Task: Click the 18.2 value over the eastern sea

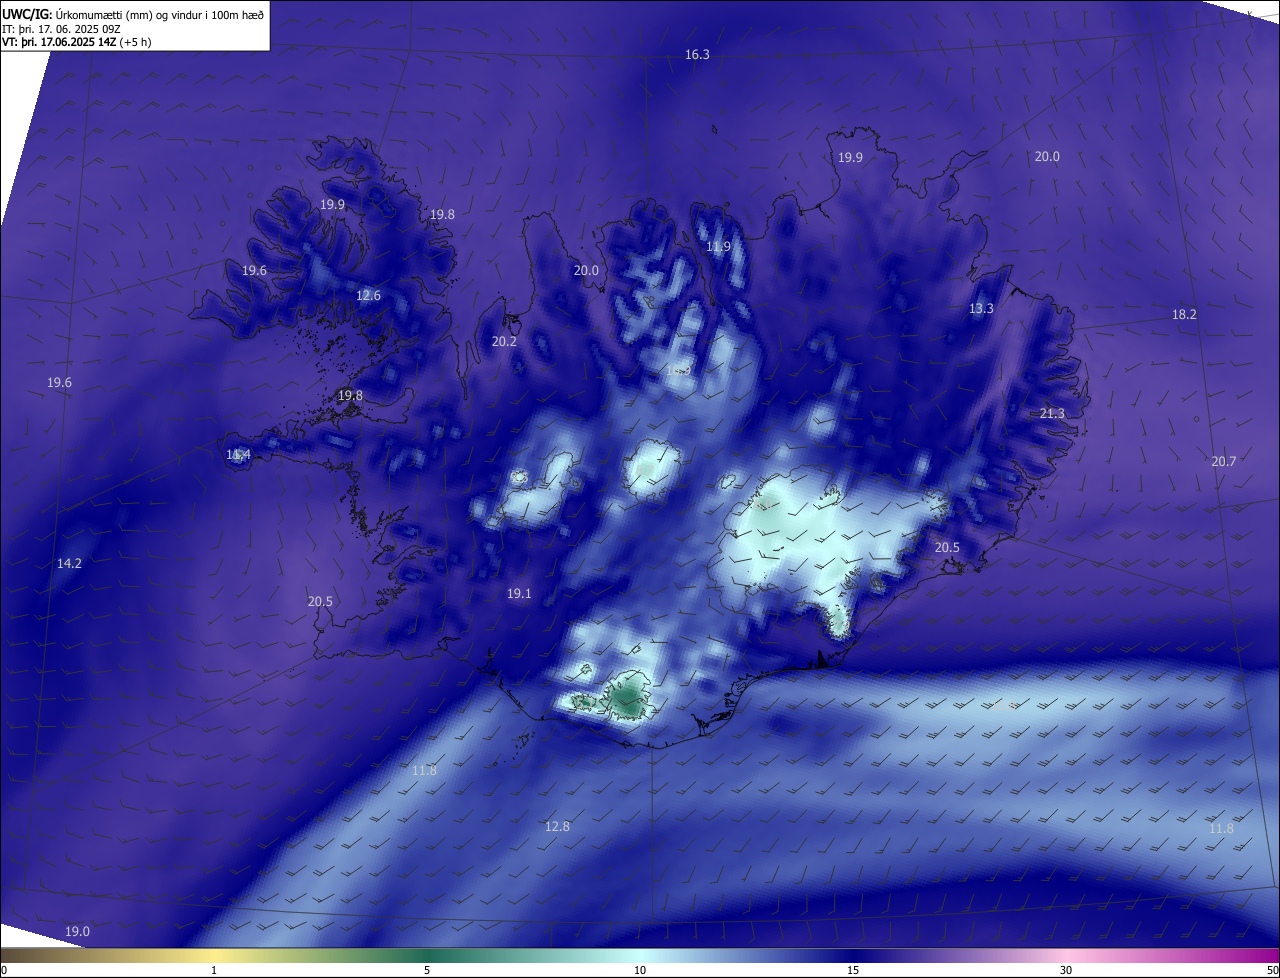Action: (1184, 315)
